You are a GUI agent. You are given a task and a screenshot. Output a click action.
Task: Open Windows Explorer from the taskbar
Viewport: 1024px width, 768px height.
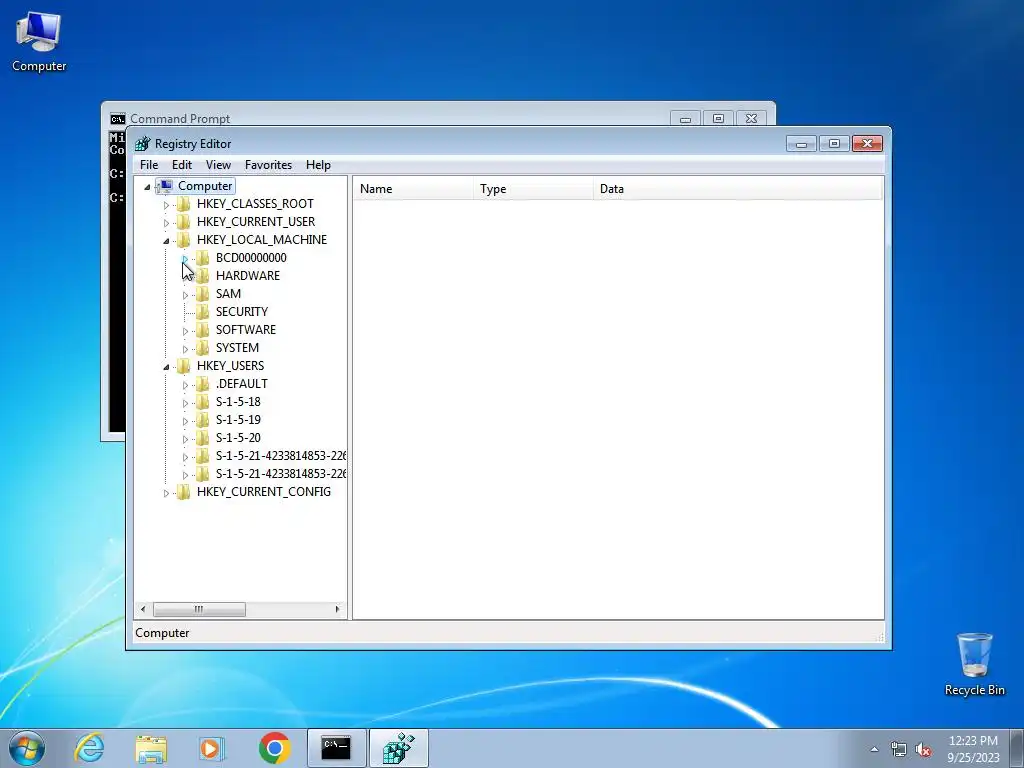(151, 748)
